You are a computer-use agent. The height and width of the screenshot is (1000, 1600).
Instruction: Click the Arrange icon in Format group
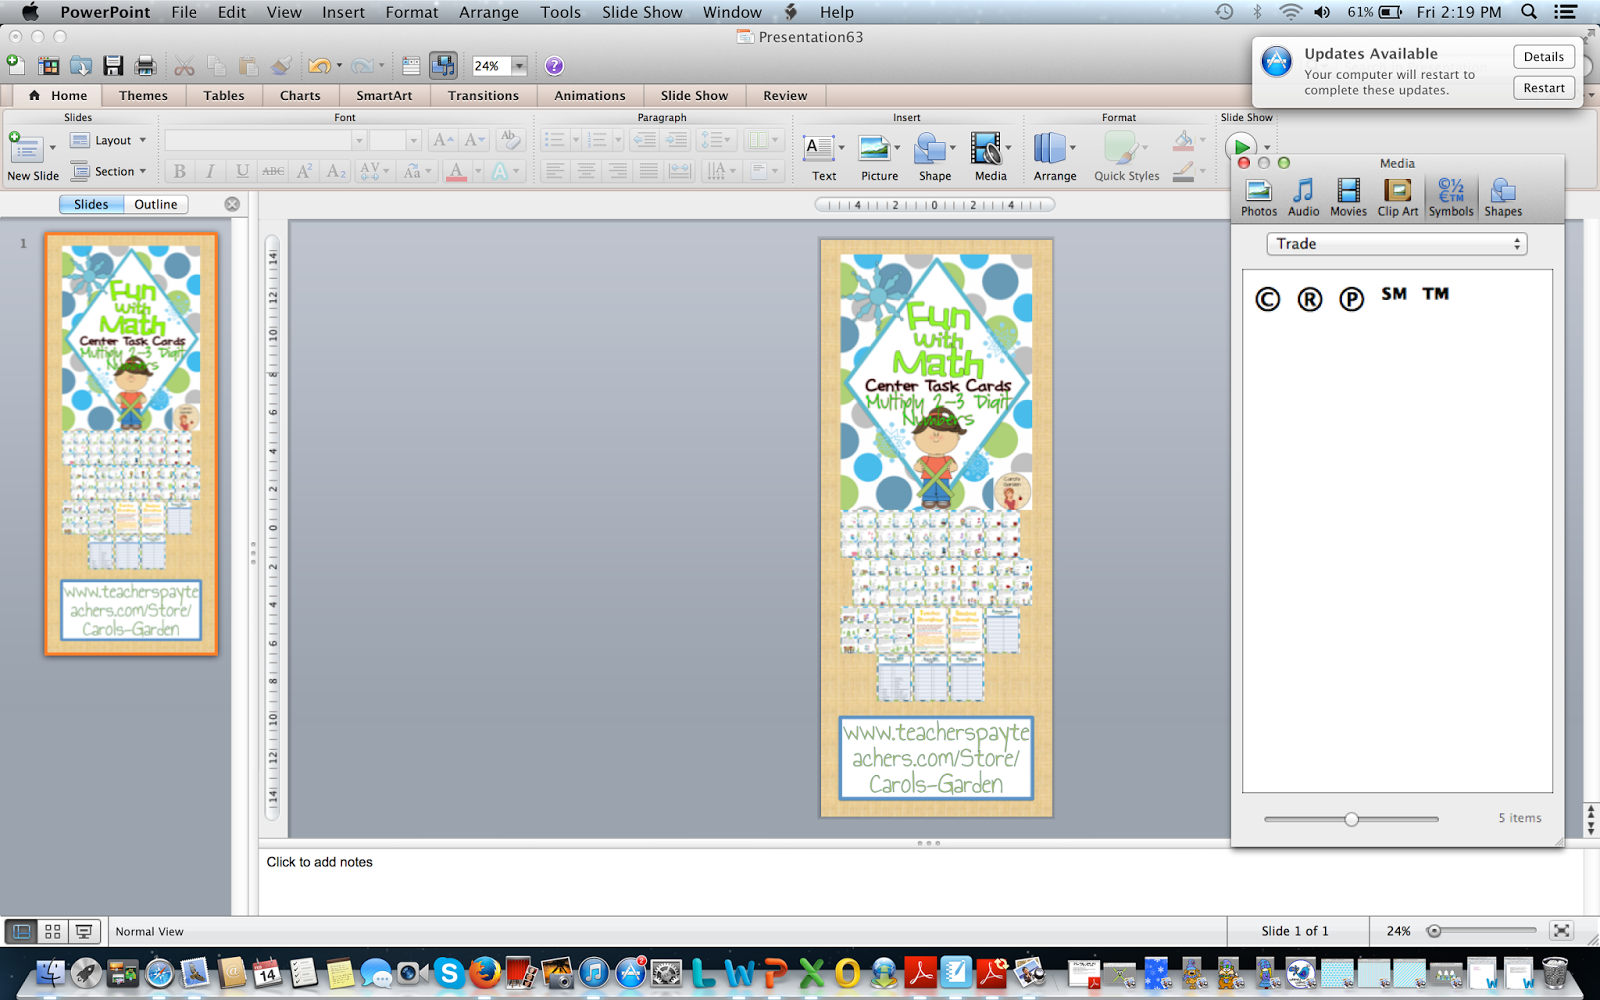[x=1049, y=149]
